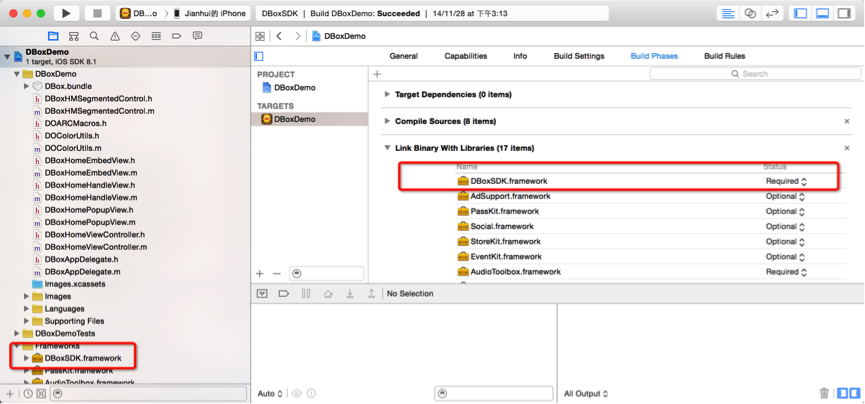
Task: Open the Breakpoint navigator icon
Action: click(177, 36)
